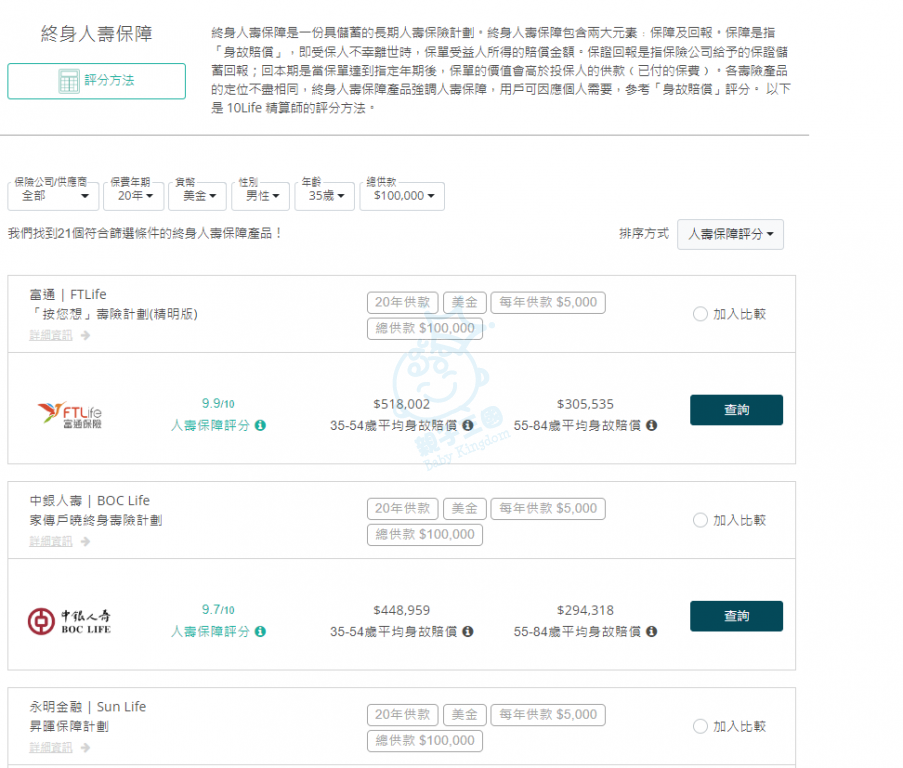Open the 年齡 35歲 dropdown
The width and height of the screenshot is (903, 768).
(x=324, y=196)
